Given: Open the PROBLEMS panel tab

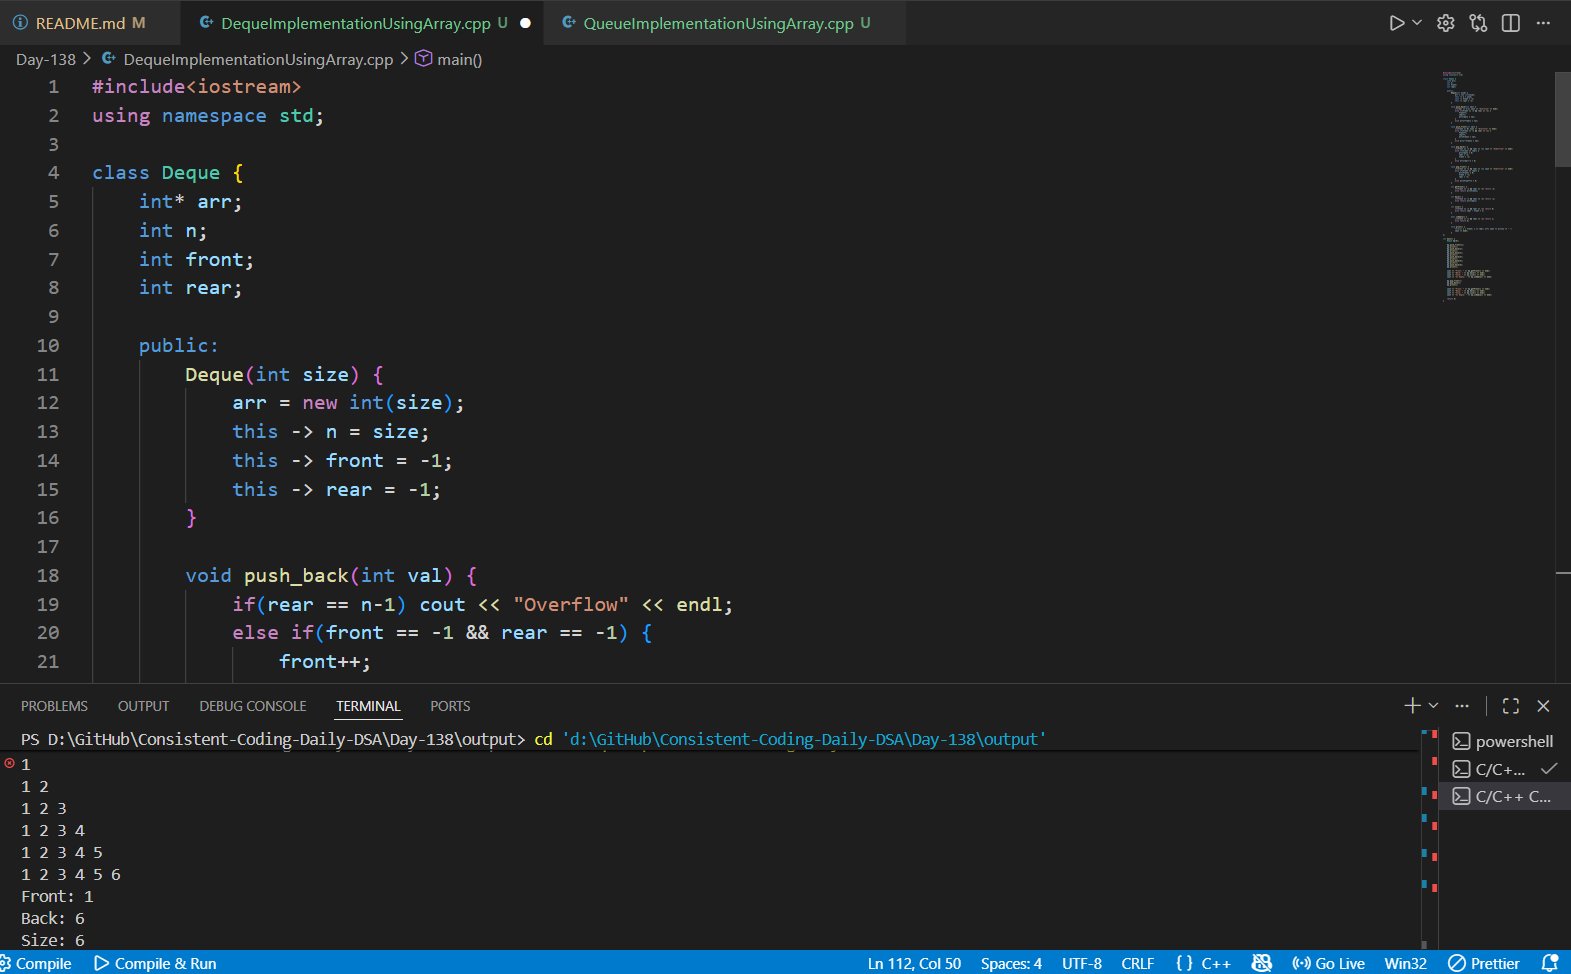Looking at the screenshot, I should click(54, 706).
